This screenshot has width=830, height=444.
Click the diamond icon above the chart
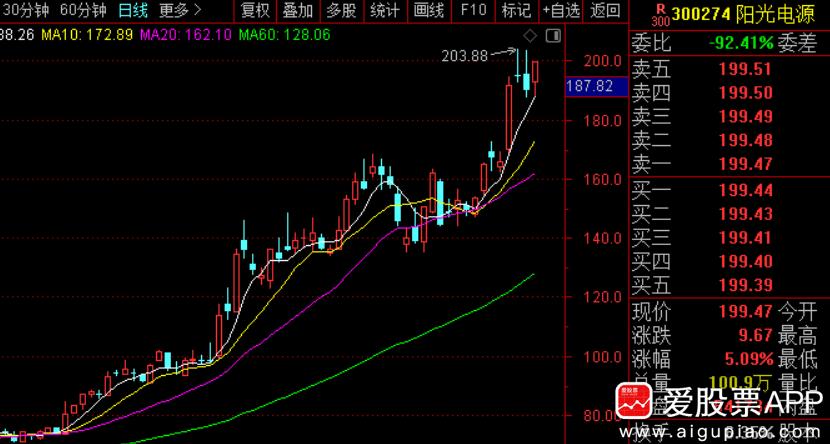[530, 36]
